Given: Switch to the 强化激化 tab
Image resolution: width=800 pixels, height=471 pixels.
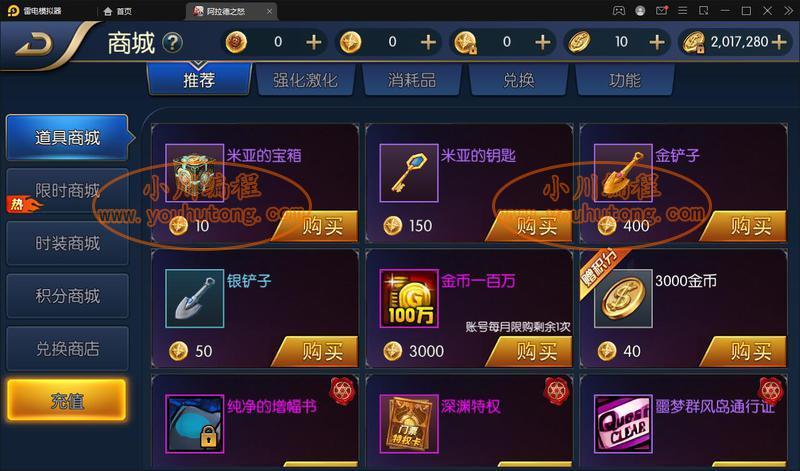Looking at the screenshot, I should (305, 80).
